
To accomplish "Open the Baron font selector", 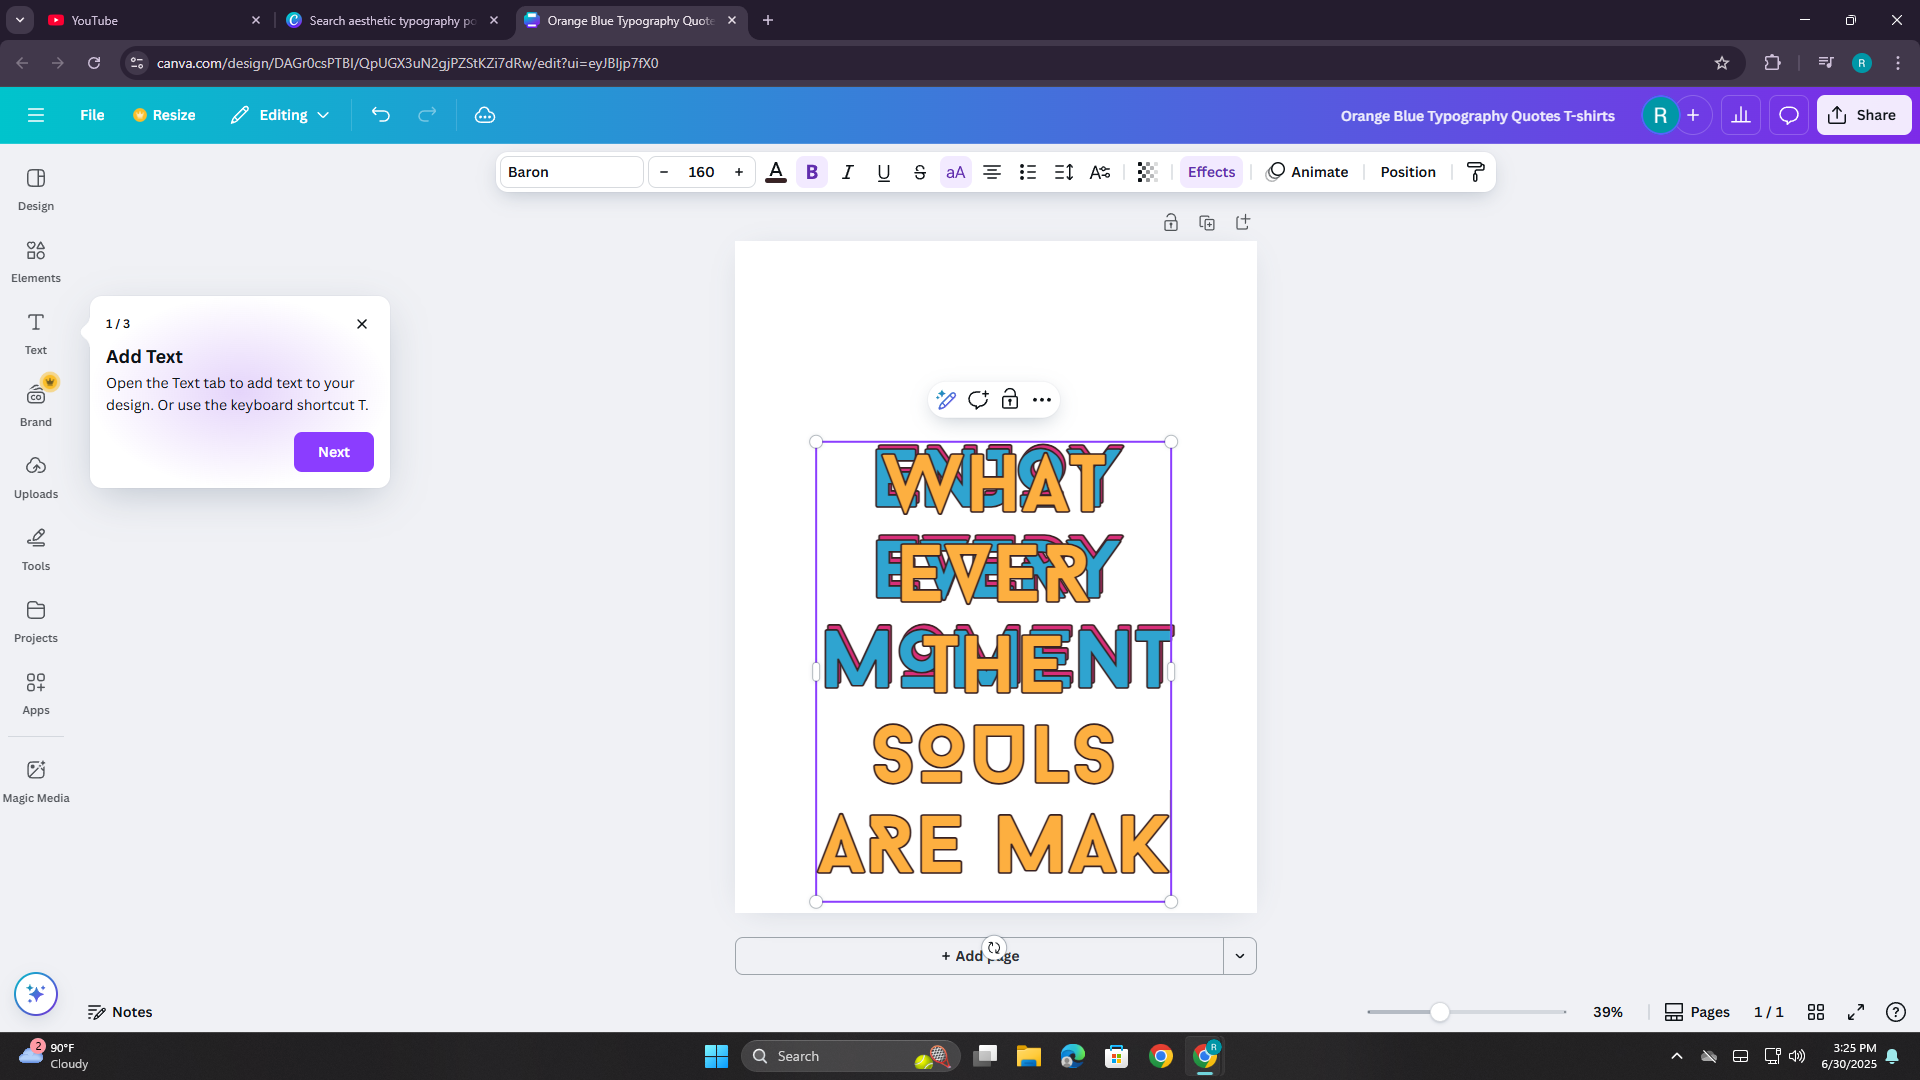I will click(x=571, y=172).
